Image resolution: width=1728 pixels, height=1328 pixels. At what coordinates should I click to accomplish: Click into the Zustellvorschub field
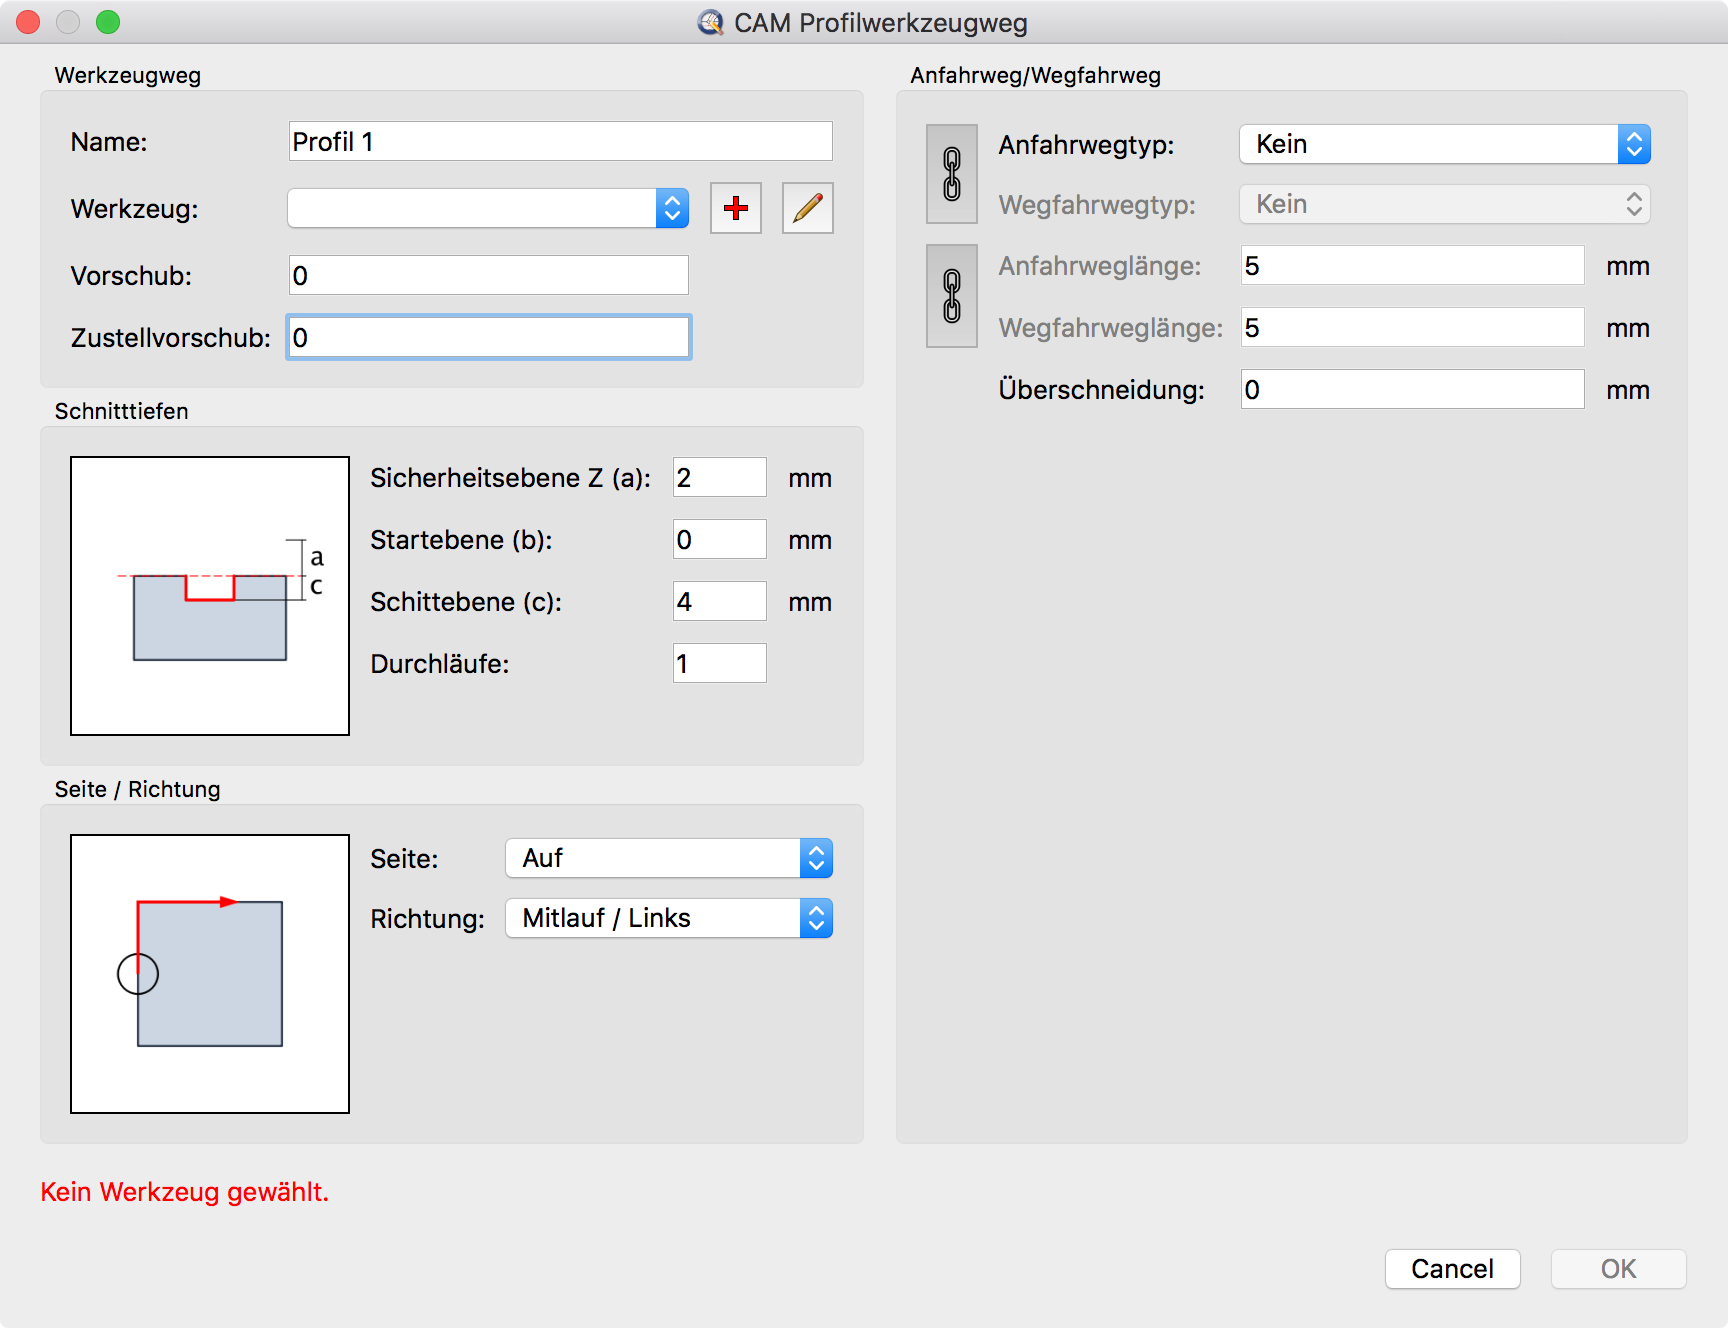[488, 338]
